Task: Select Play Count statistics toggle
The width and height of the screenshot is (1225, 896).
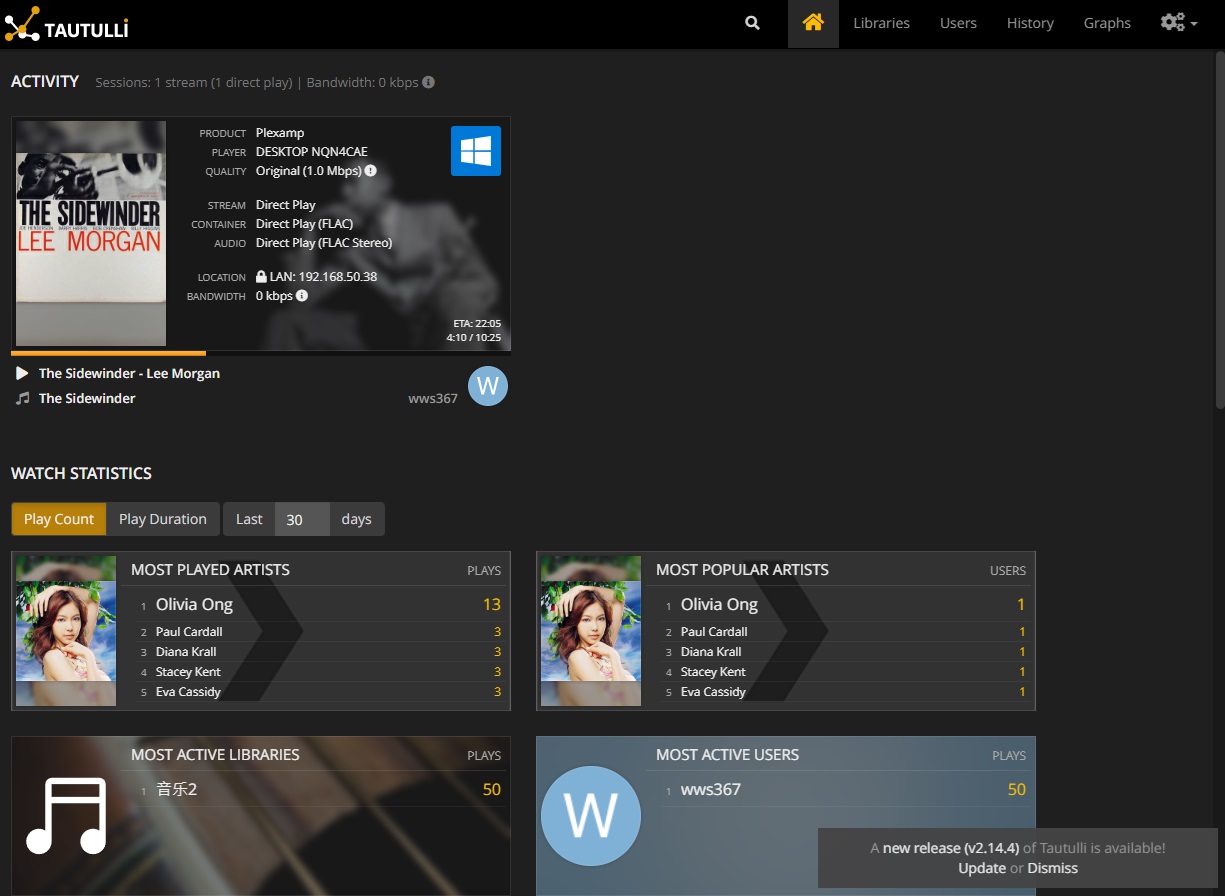Action: tap(59, 519)
